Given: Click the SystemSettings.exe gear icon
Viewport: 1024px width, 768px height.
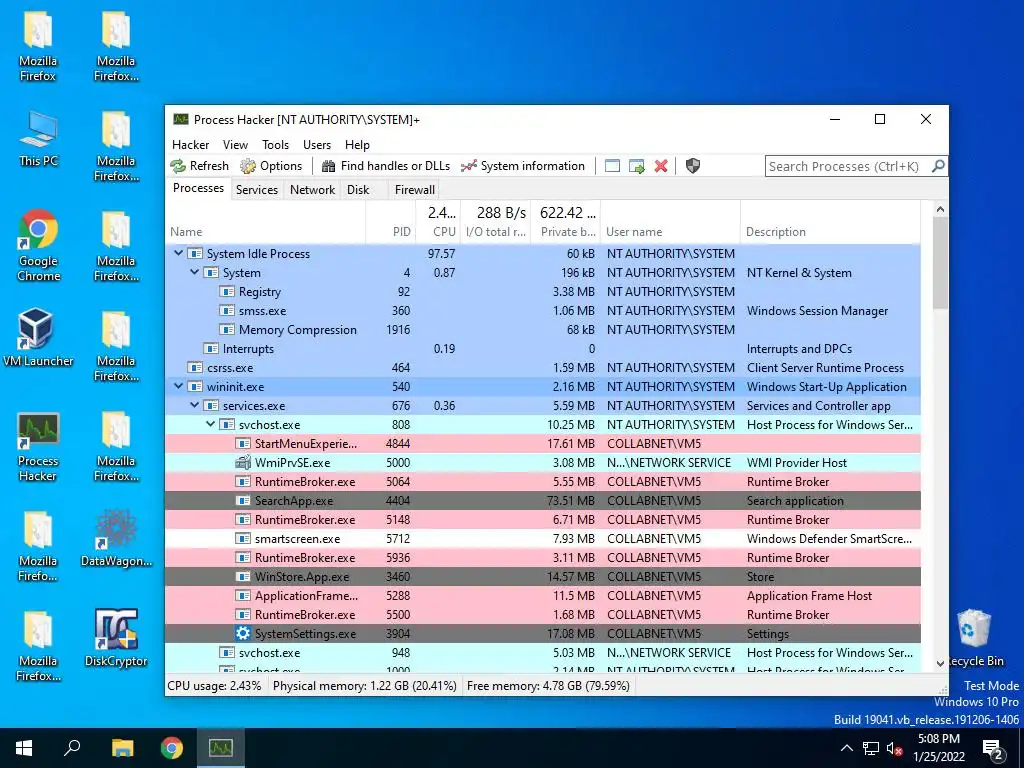Looking at the screenshot, I should (x=243, y=633).
